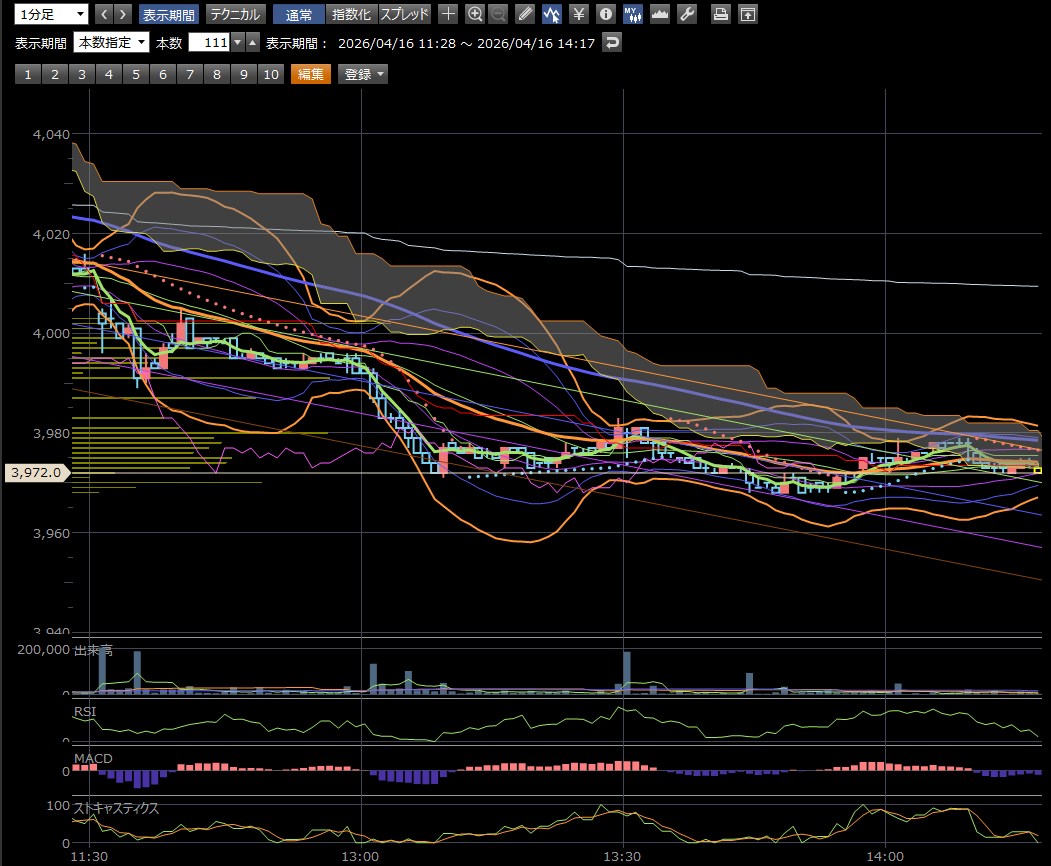
Task: Enable スプレッド spread mode
Action: 405,14
